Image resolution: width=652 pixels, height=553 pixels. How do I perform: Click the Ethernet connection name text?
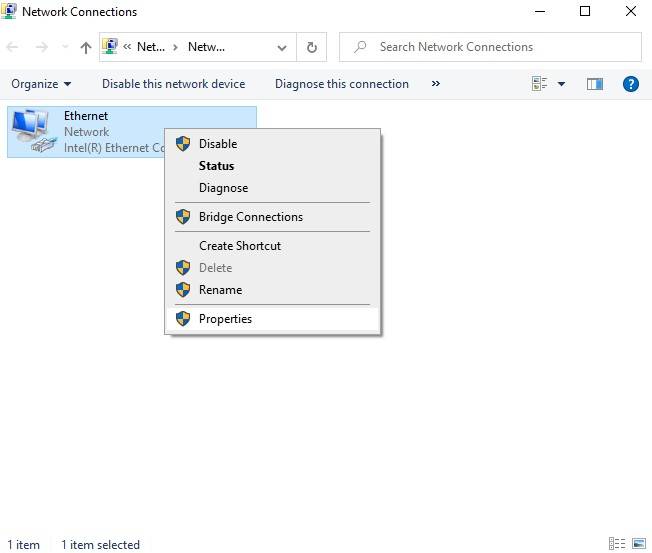click(86, 116)
